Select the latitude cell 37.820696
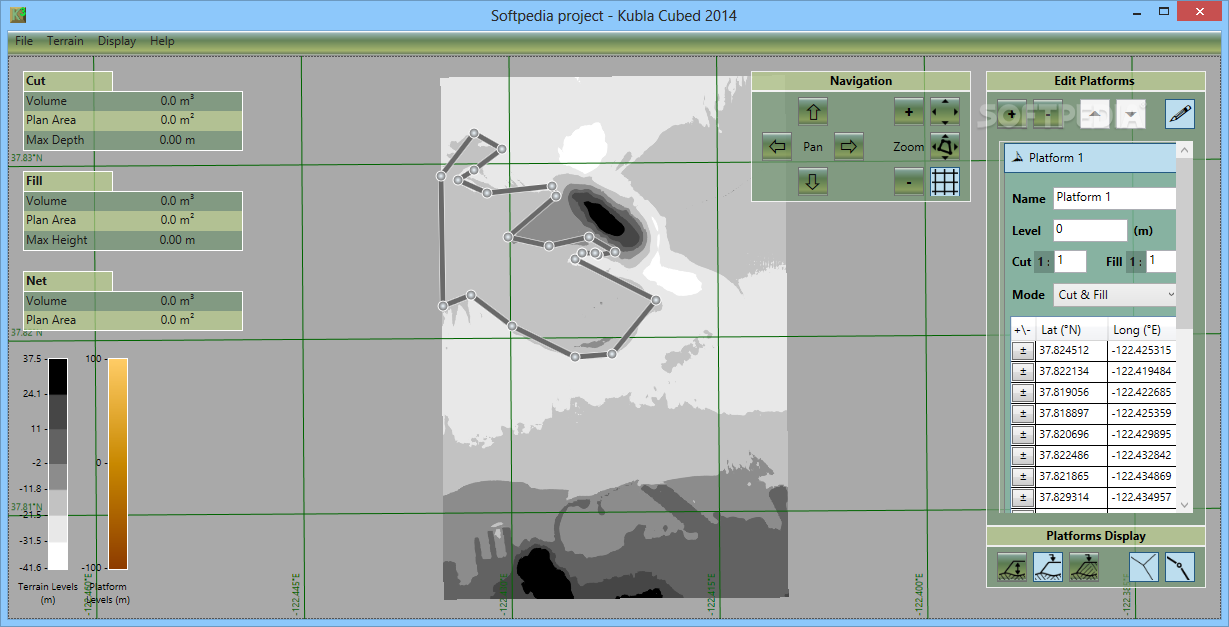1229x627 pixels. point(1071,434)
